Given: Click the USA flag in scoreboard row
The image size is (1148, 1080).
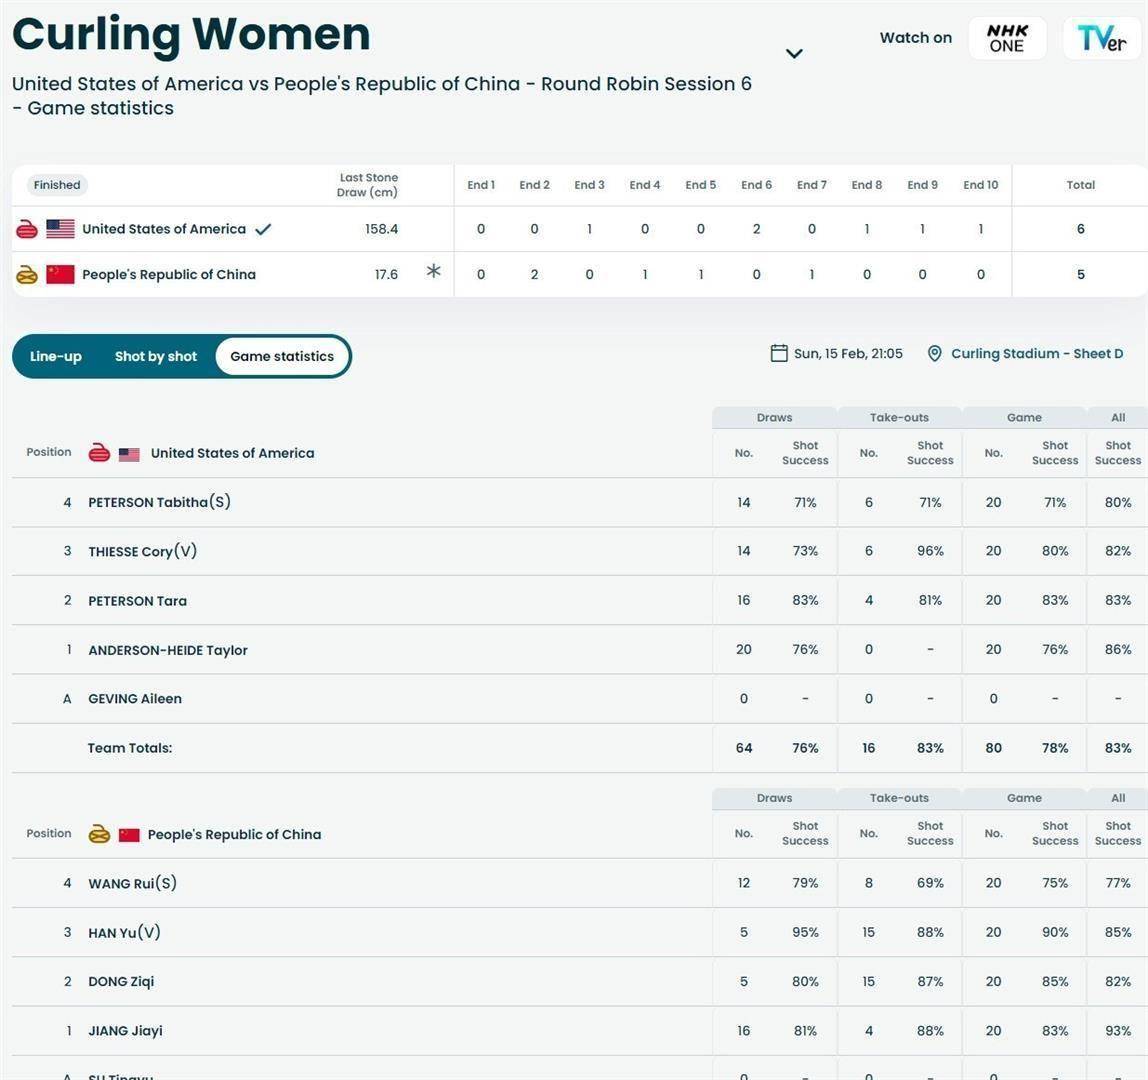Looking at the screenshot, I should pyautogui.click(x=60, y=229).
